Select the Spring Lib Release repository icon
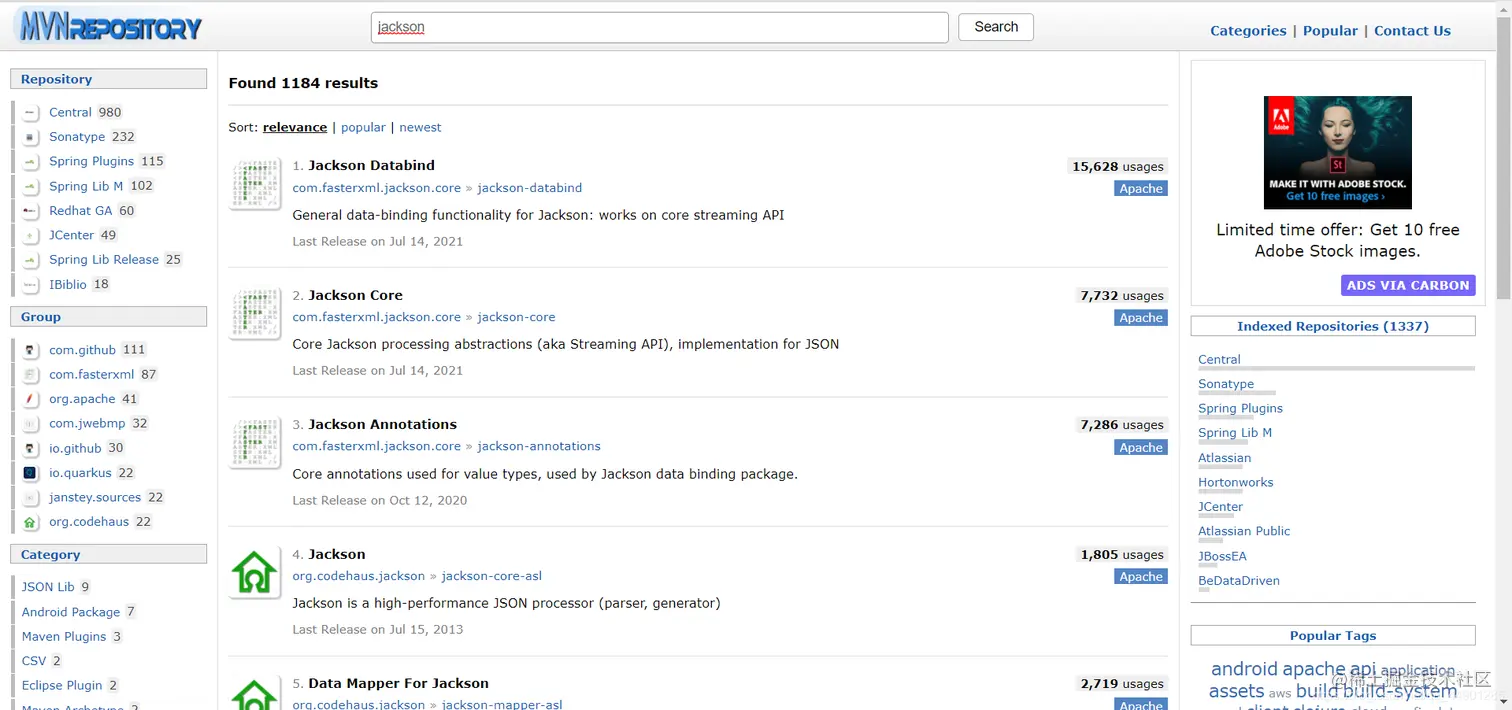 pos(31,260)
